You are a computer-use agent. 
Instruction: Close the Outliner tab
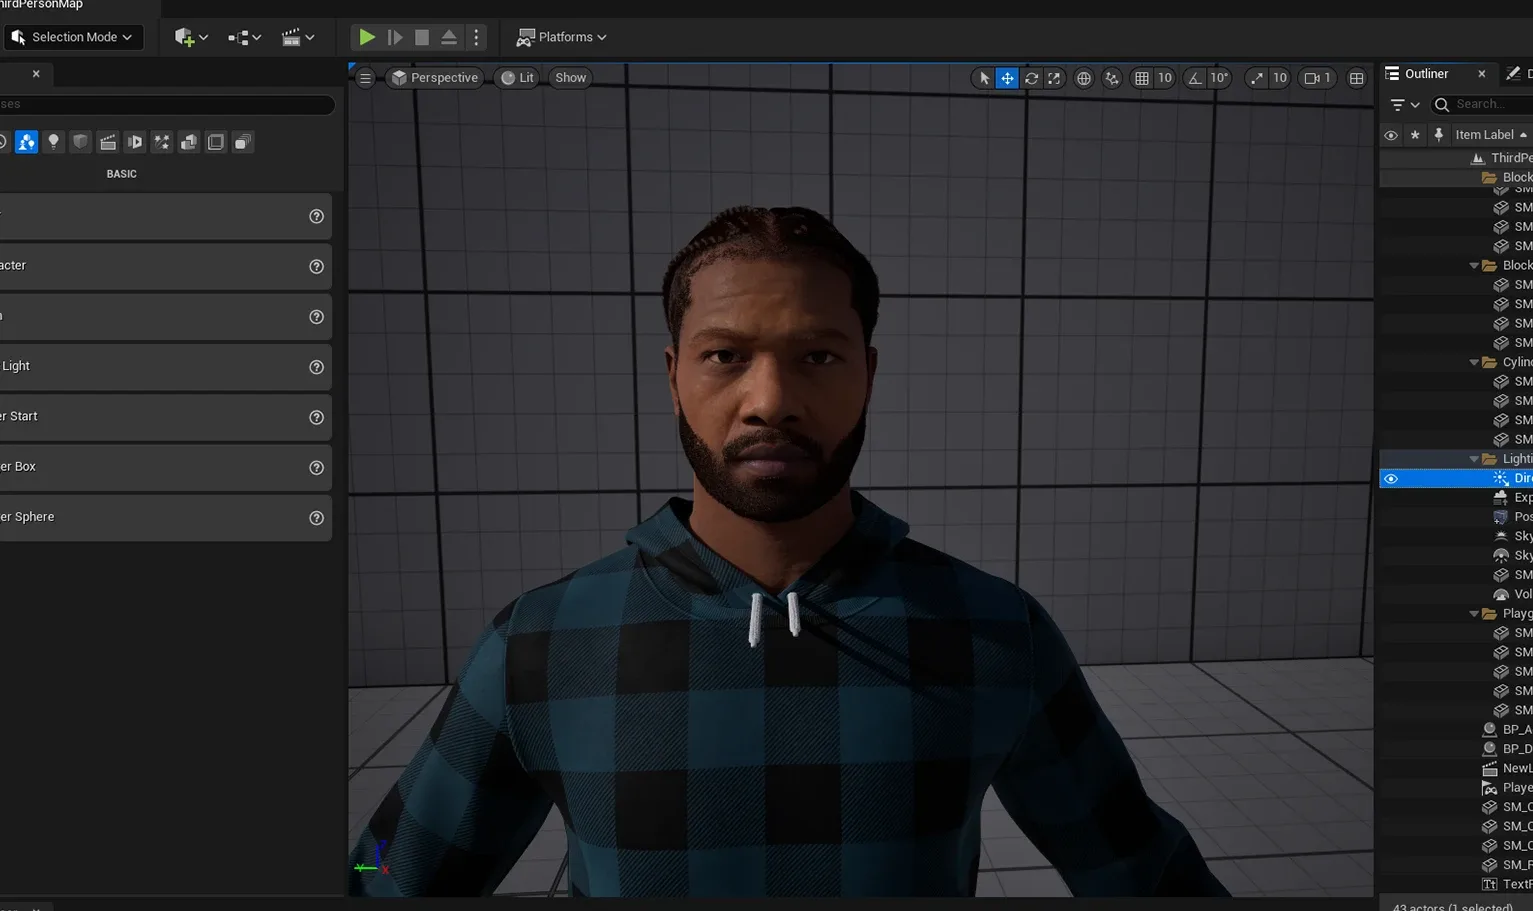pyautogui.click(x=1482, y=74)
